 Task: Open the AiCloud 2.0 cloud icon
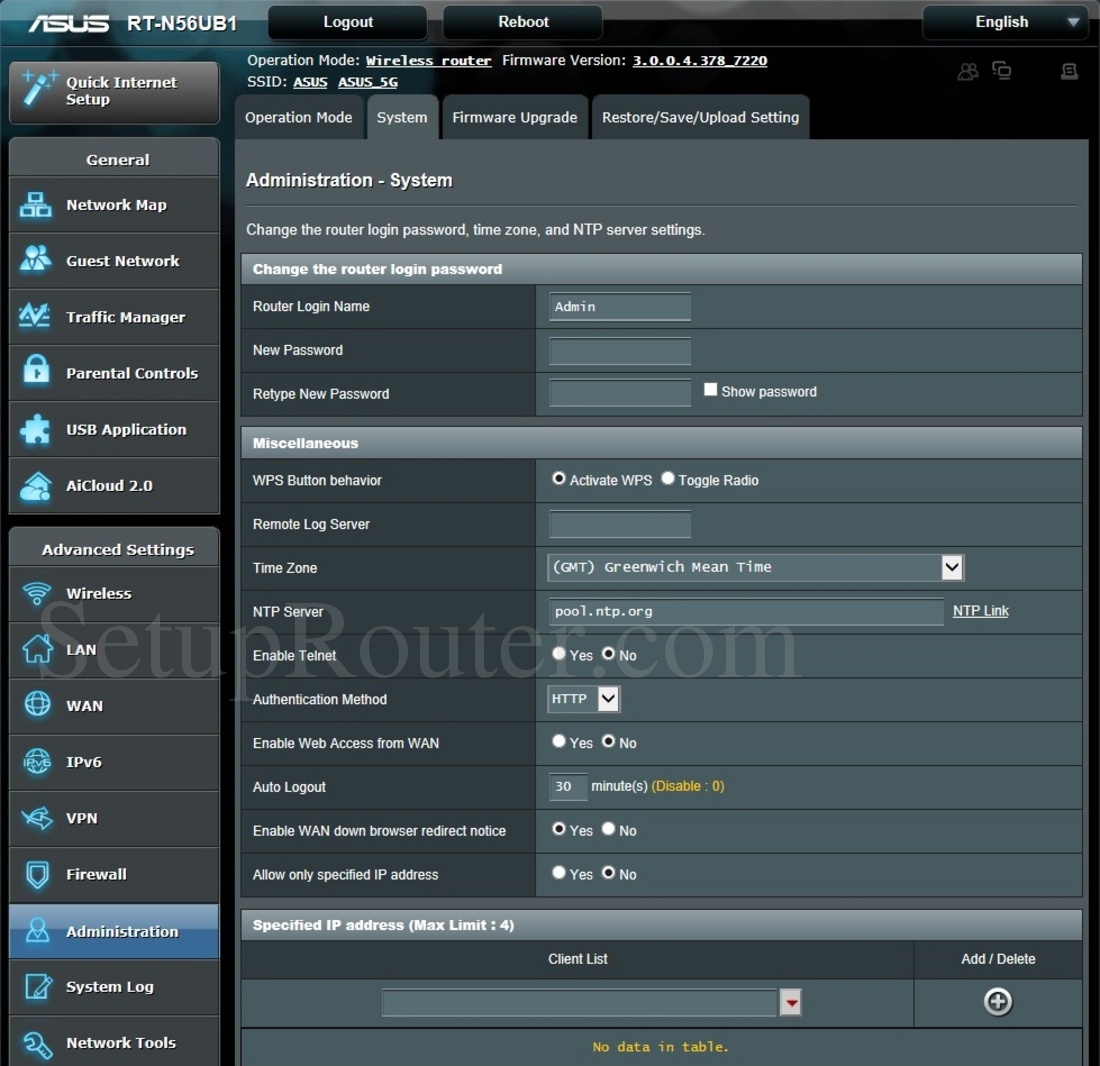36,486
